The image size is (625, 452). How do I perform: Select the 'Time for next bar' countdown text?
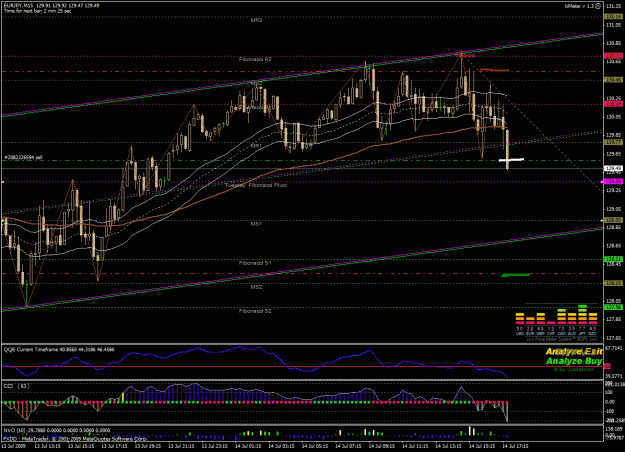(x=37, y=11)
